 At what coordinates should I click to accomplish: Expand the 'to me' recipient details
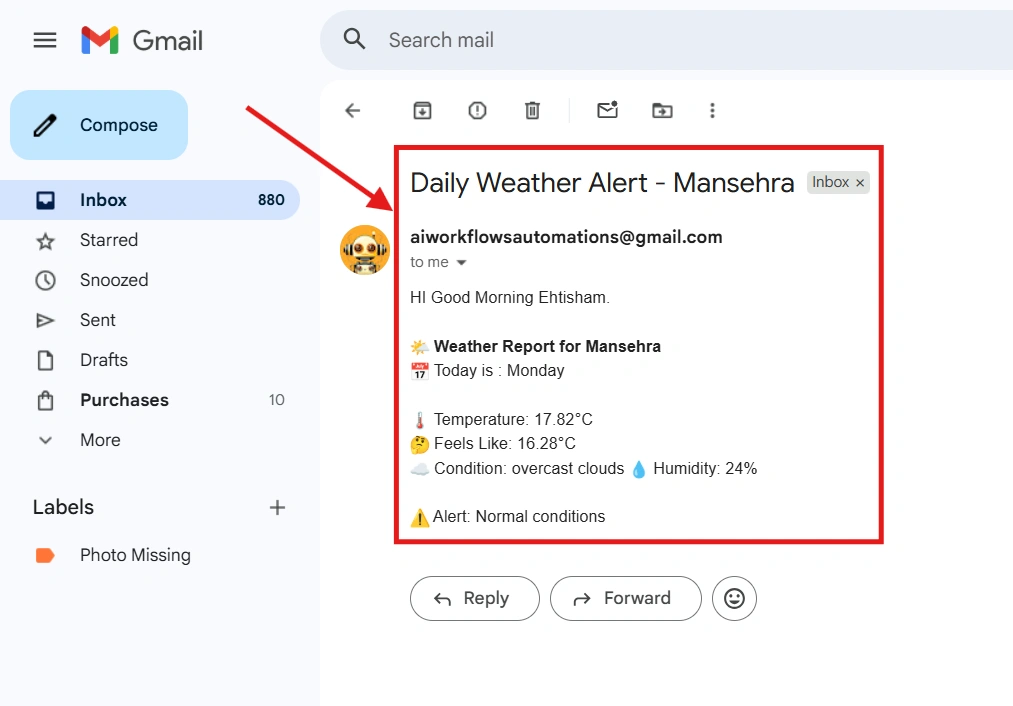[x=437, y=262]
